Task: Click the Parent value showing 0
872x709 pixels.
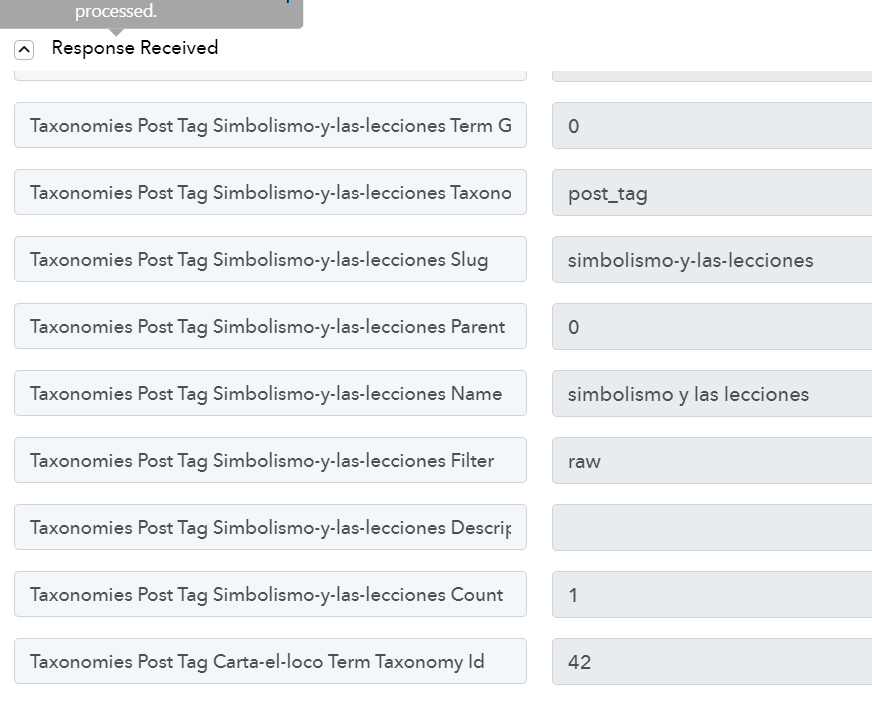Action: [712, 327]
